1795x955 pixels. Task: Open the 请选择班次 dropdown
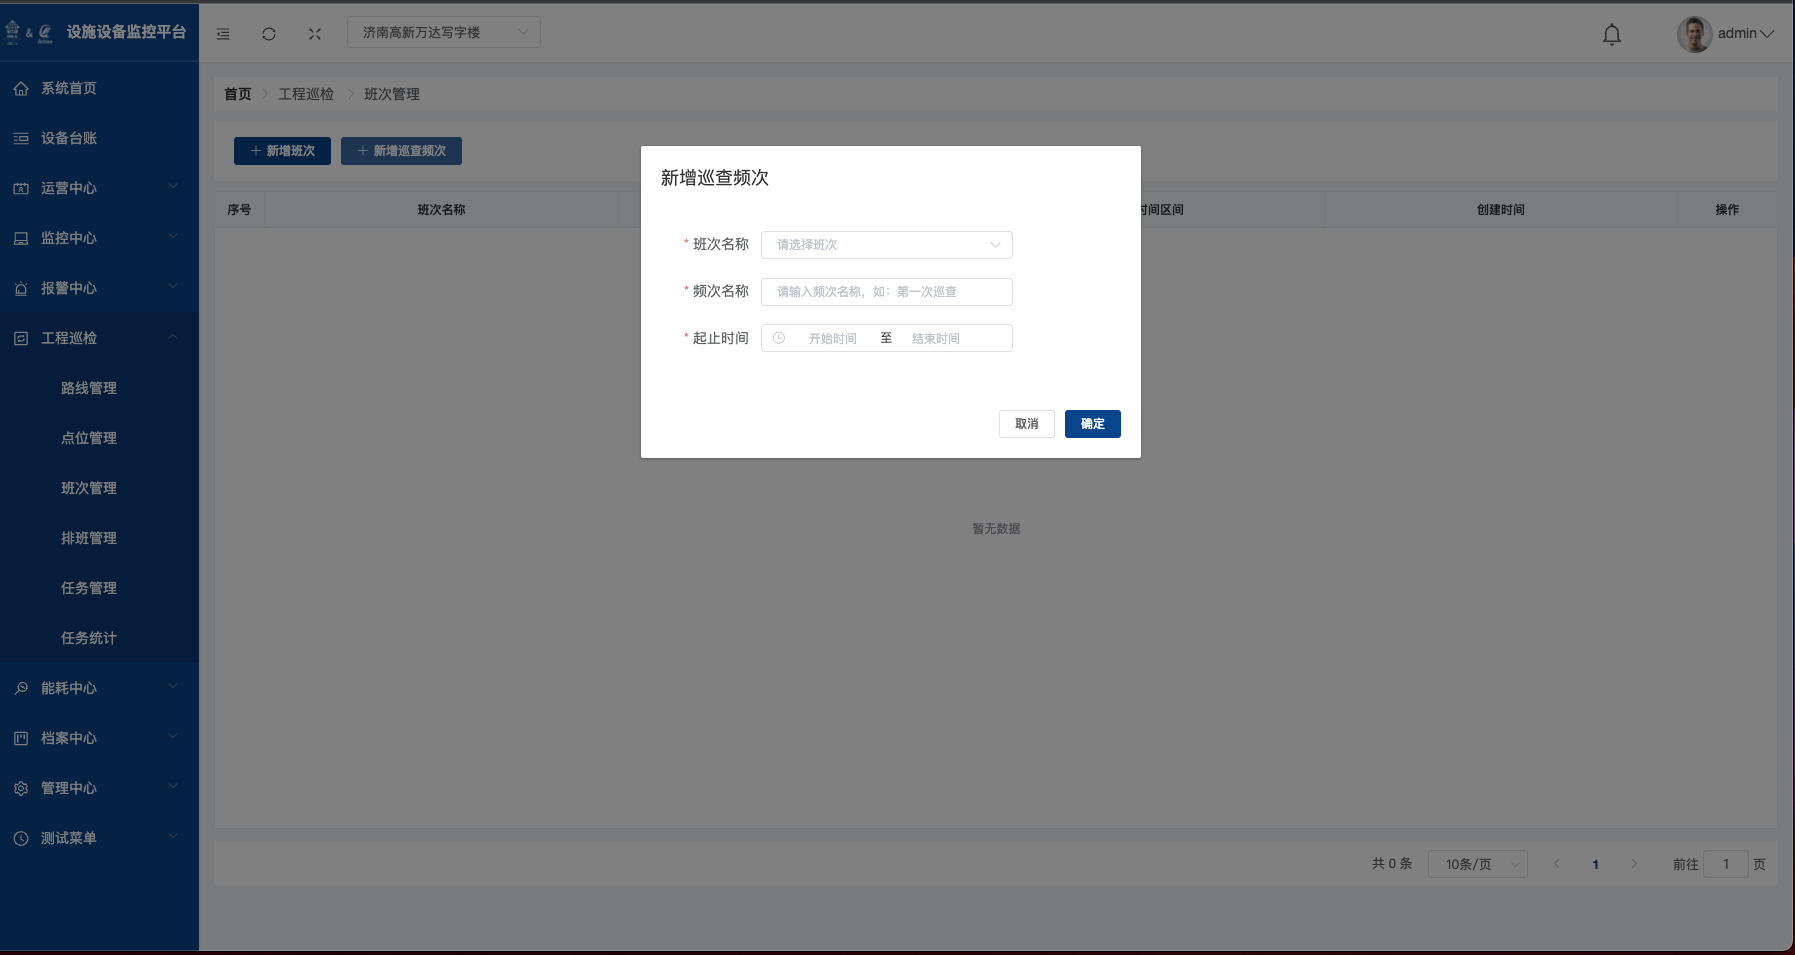pos(886,245)
